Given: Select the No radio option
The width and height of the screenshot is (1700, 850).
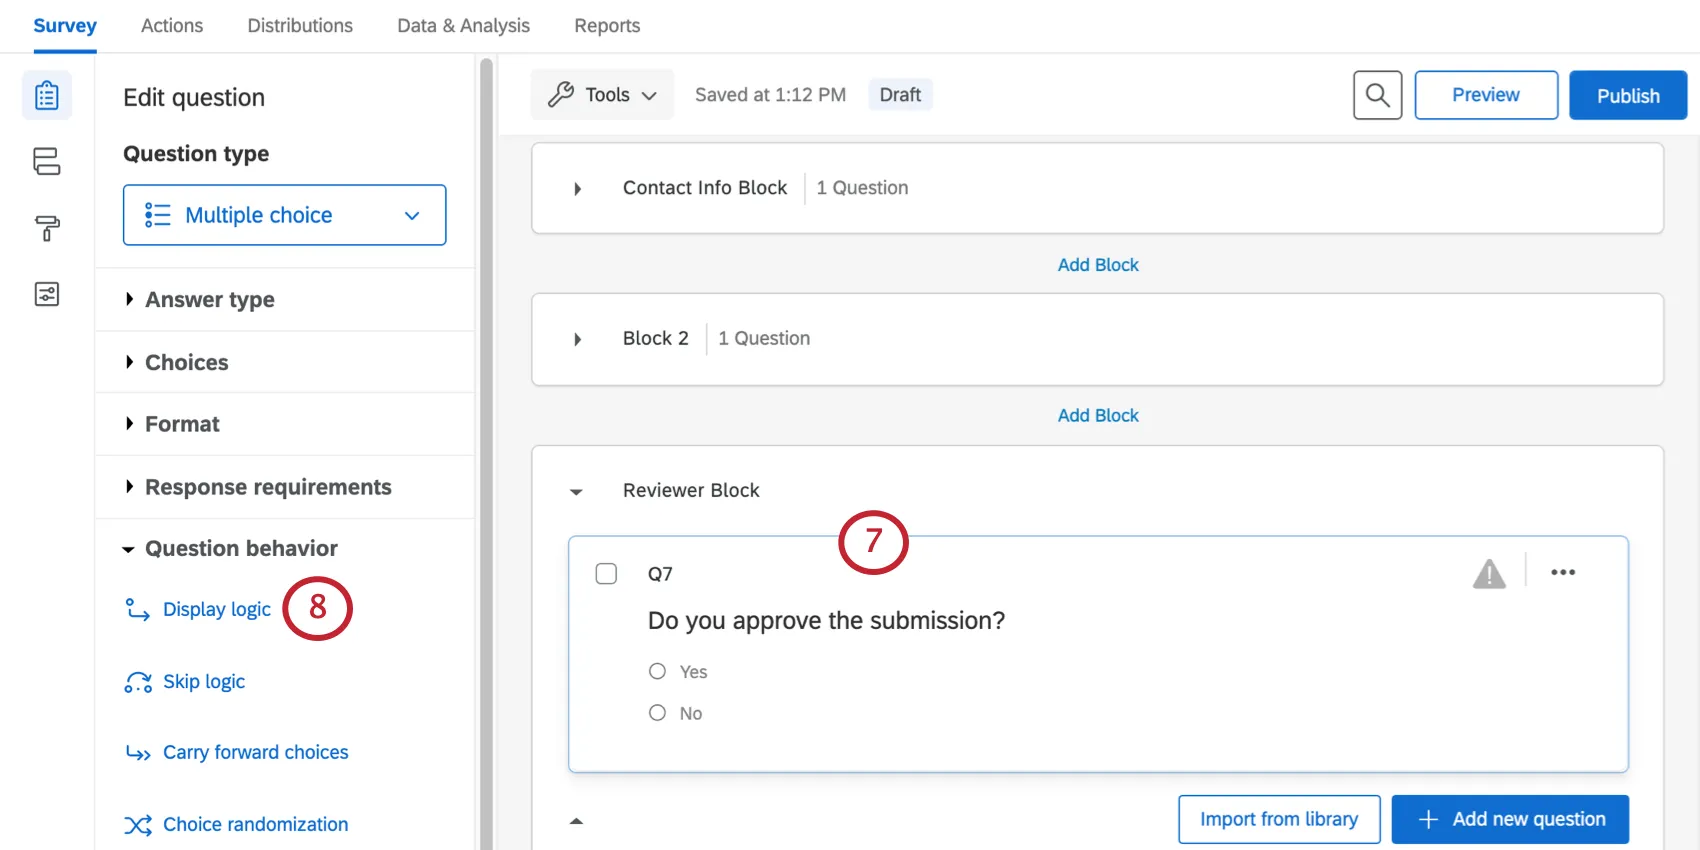Looking at the screenshot, I should [x=657, y=713].
